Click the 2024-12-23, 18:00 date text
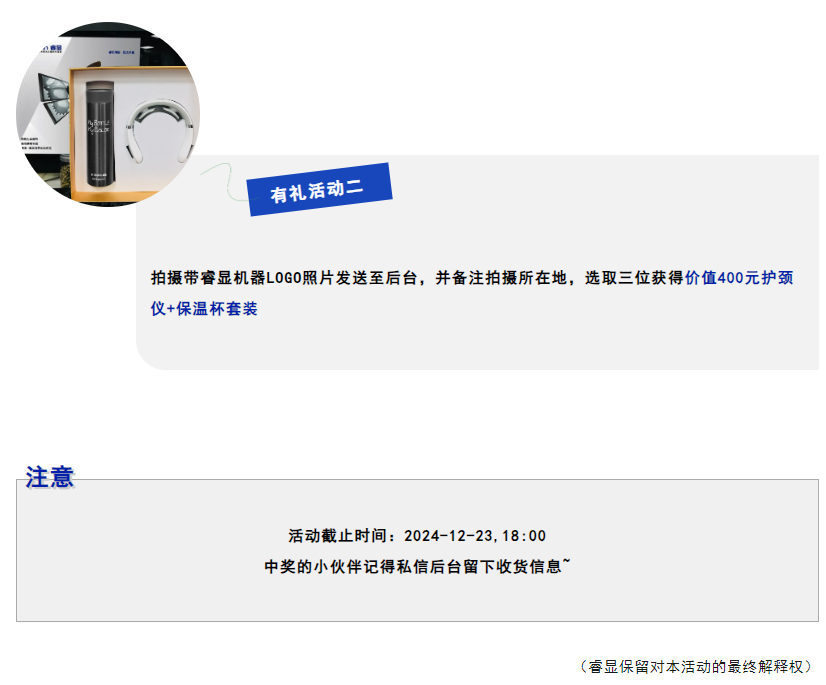826x685 pixels. (x=475, y=536)
